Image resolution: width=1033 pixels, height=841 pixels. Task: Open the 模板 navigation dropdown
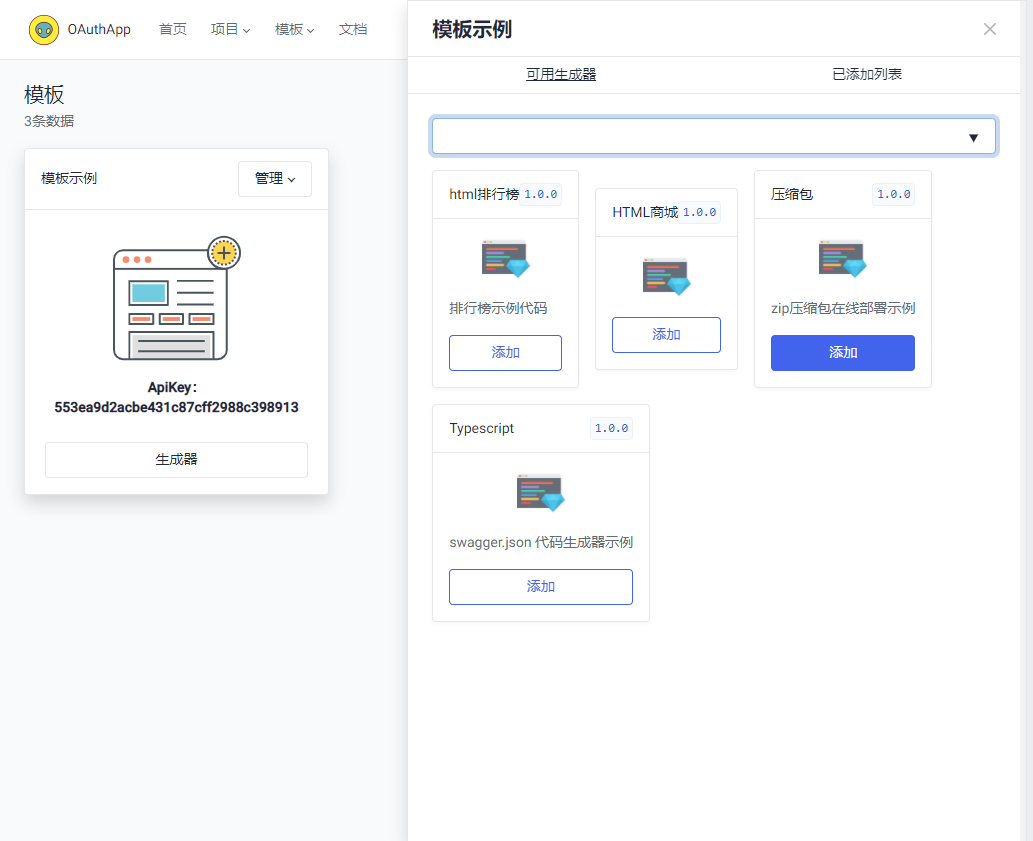click(x=294, y=30)
